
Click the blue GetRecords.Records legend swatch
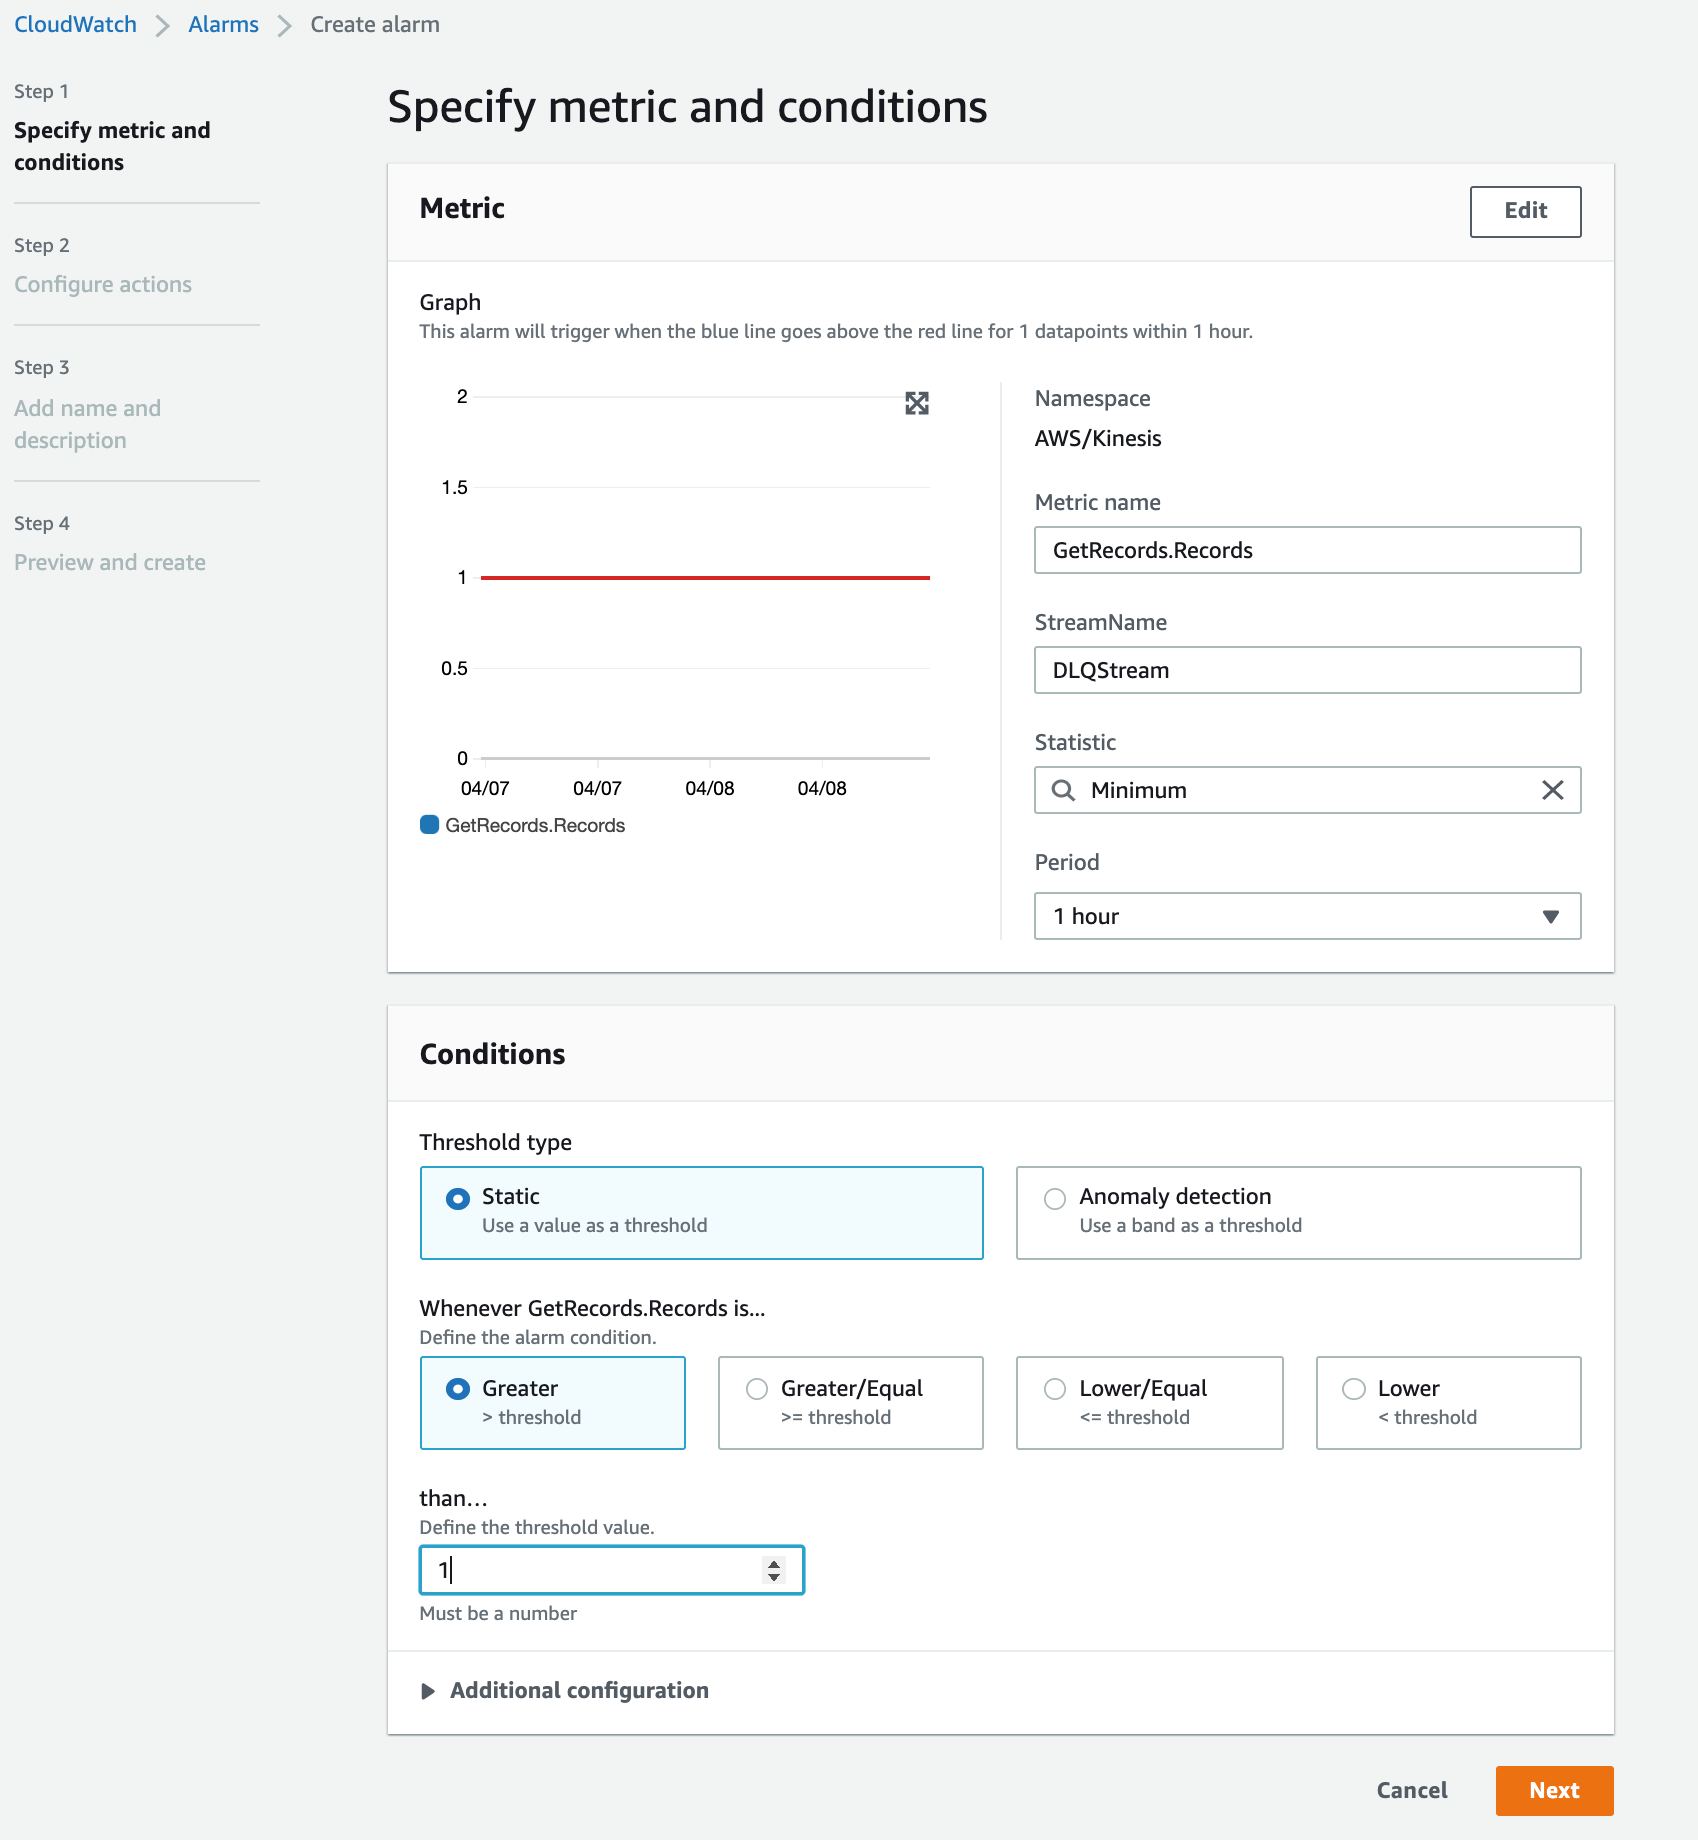click(x=429, y=825)
